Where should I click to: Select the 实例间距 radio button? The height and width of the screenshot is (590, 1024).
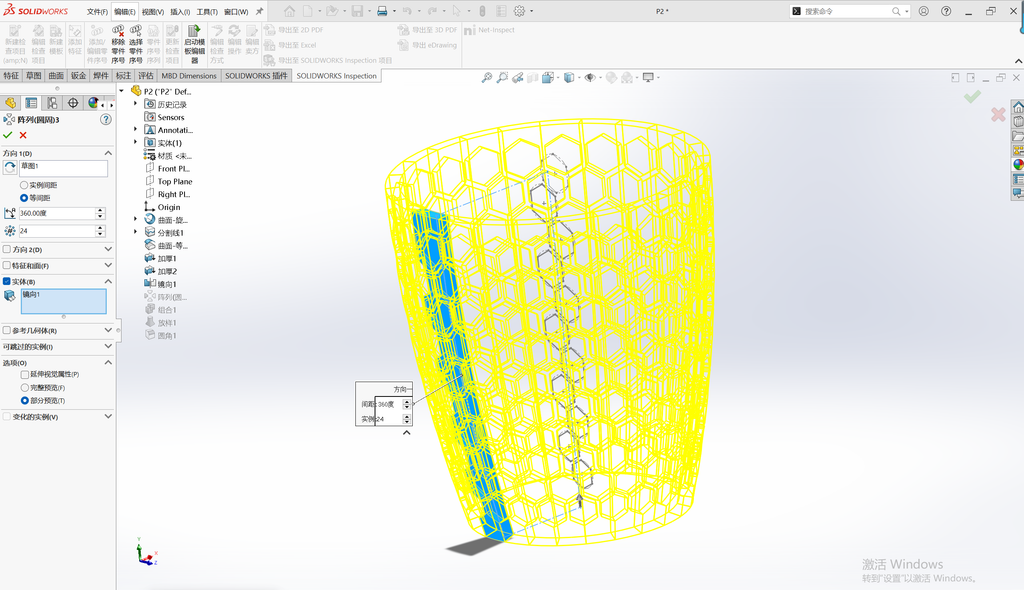coord(24,185)
